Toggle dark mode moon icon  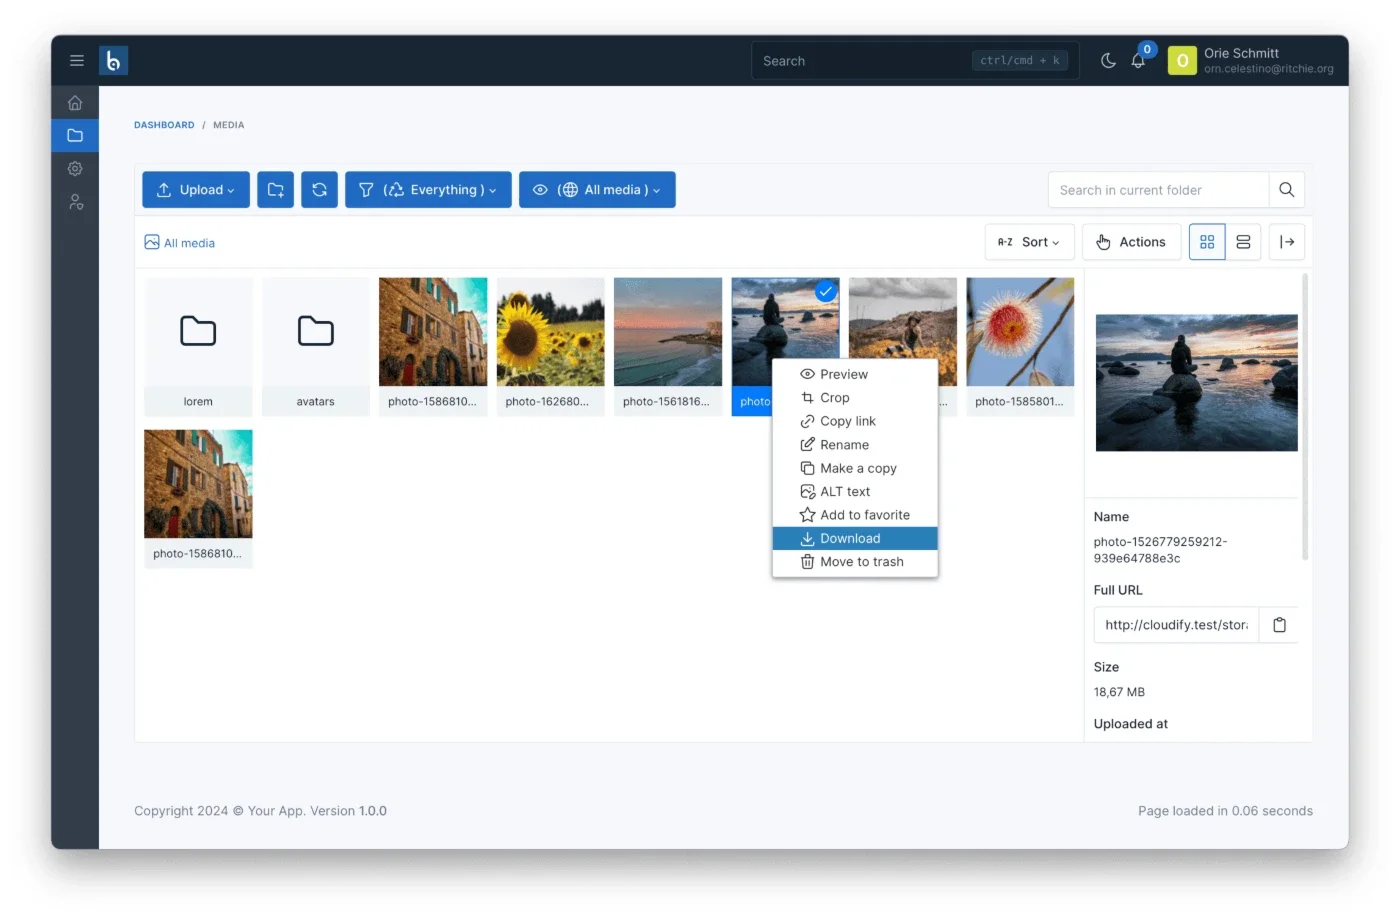point(1108,61)
